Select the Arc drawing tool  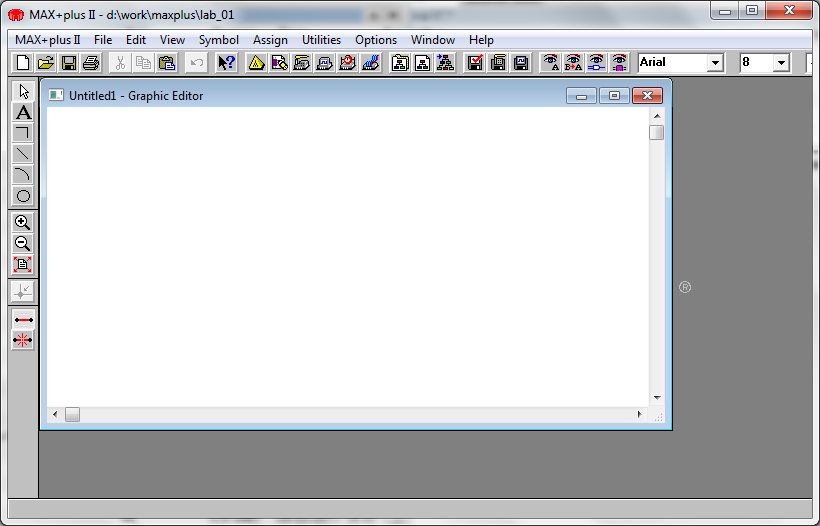(x=23, y=175)
